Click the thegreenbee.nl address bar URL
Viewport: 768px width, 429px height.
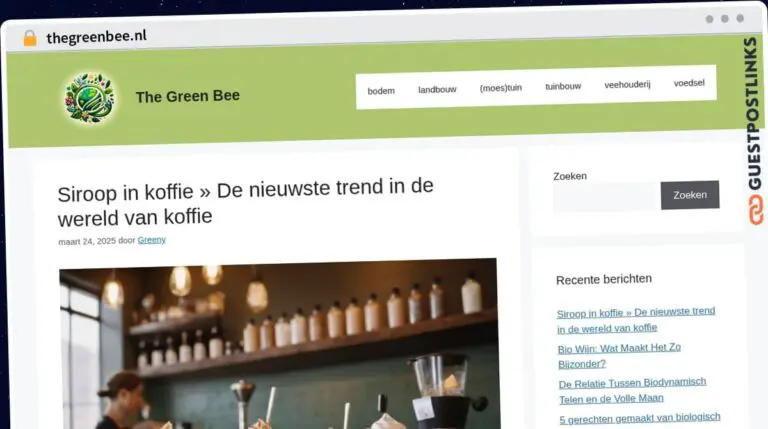(96, 37)
